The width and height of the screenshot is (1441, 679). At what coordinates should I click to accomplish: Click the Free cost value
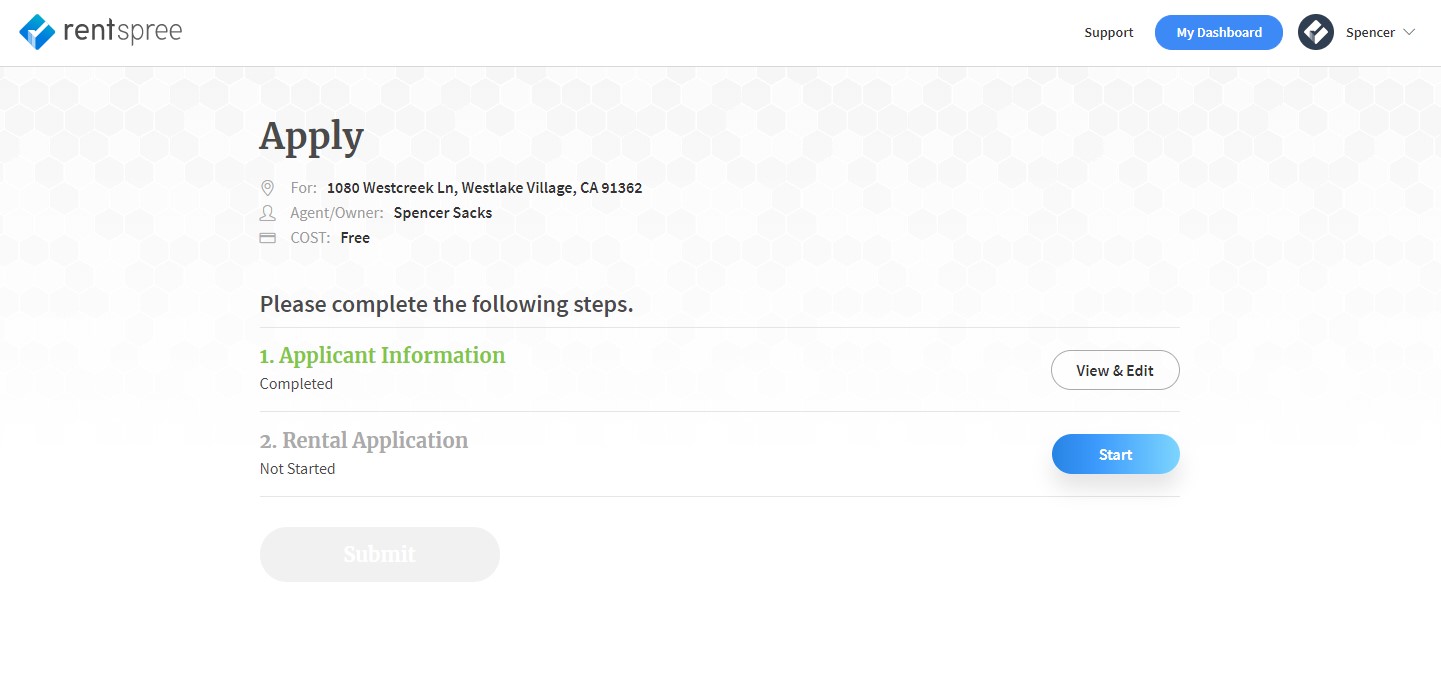(355, 238)
